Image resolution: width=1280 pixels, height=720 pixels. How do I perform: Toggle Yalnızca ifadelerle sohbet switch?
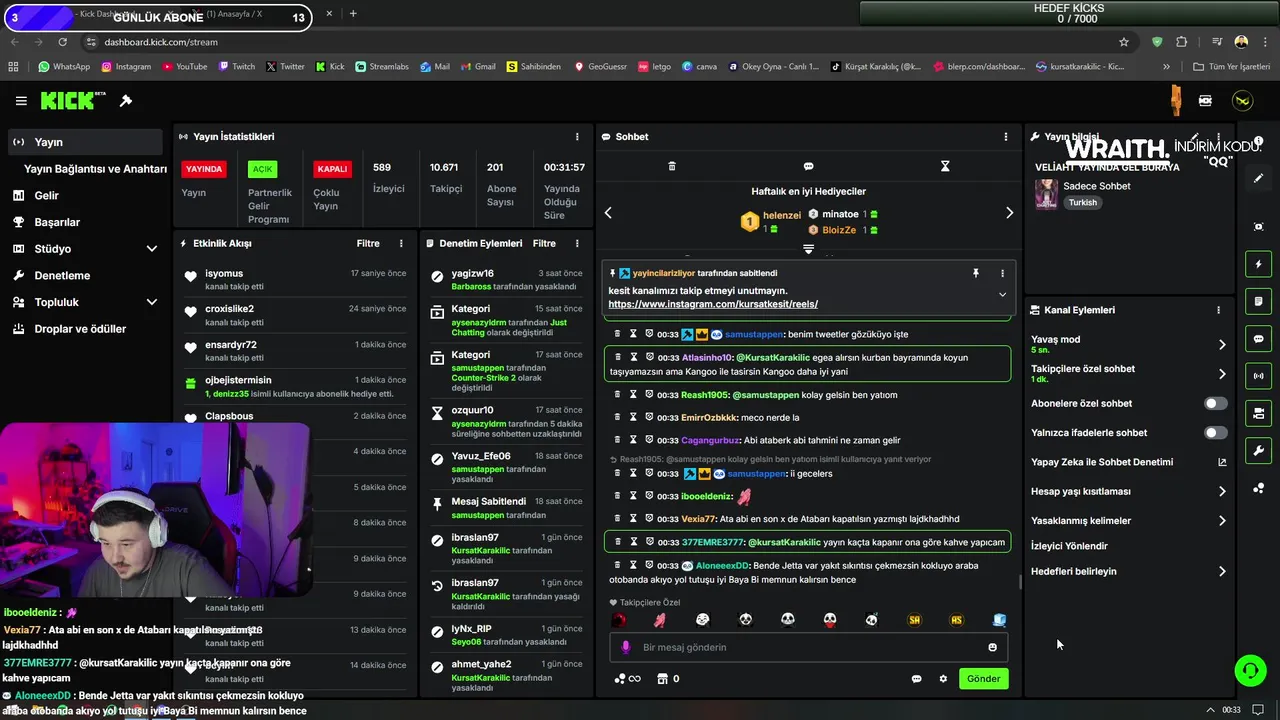click(x=1215, y=433)
